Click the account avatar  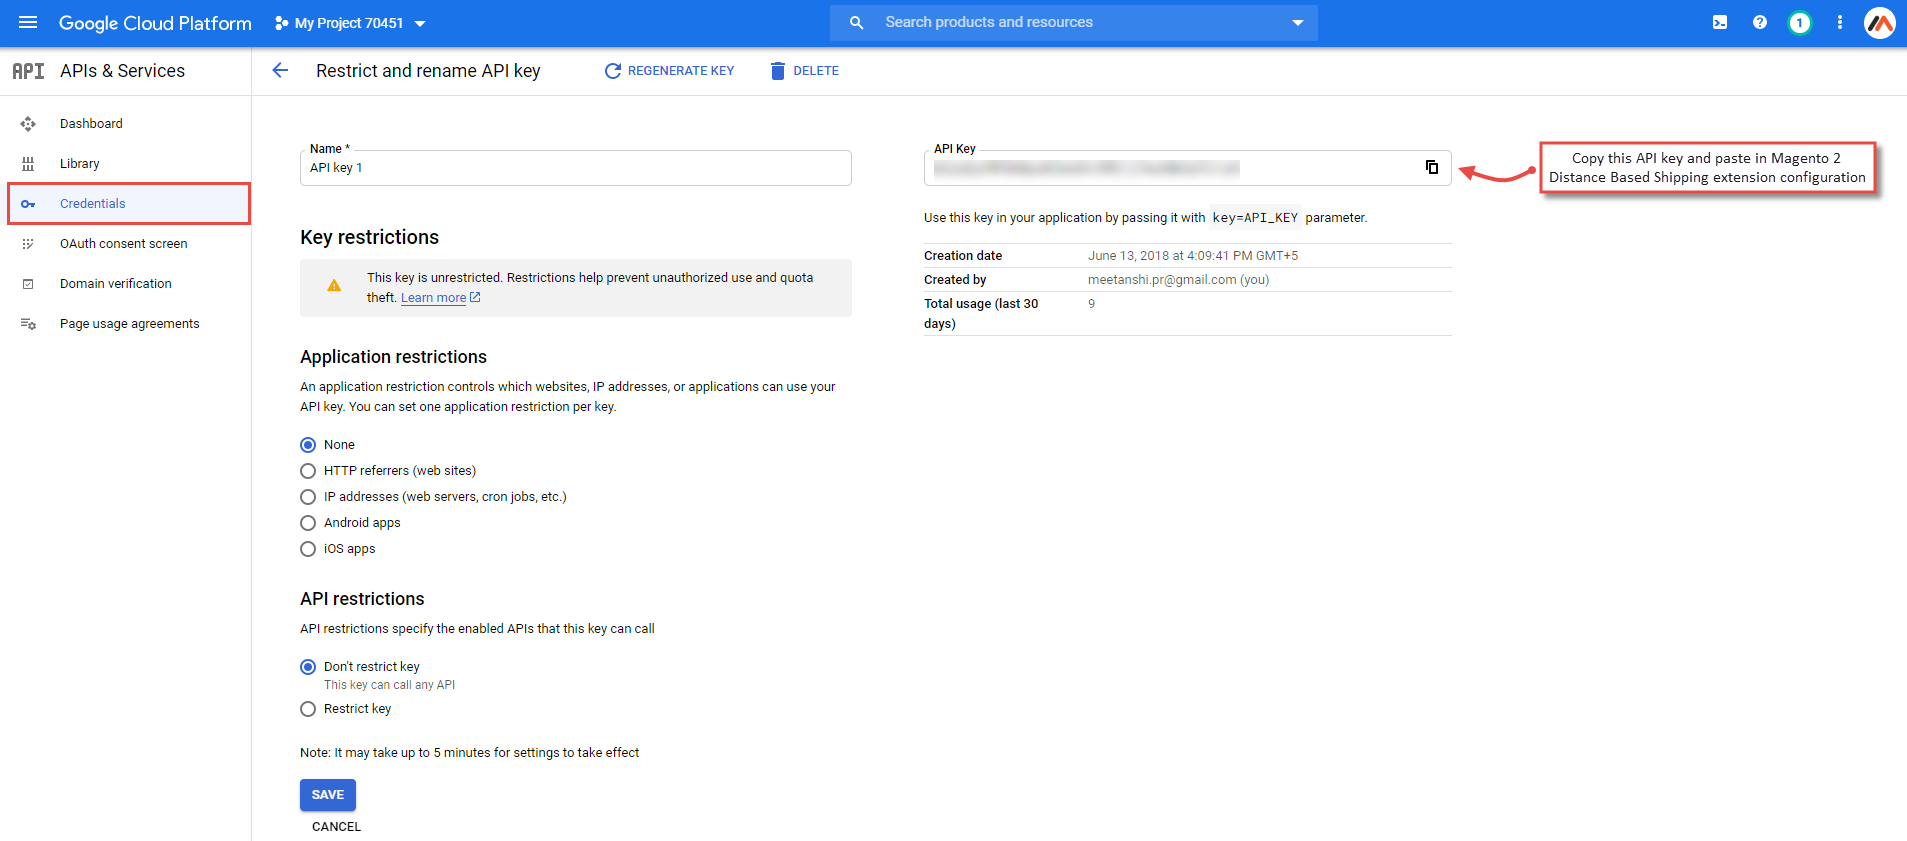(x=1880, y=23)
